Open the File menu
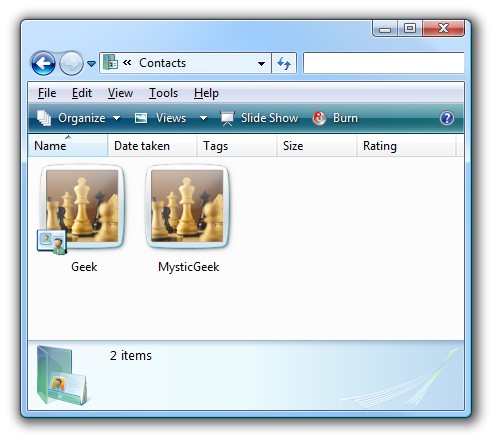496x444 pixels. [x=47, y=93]
